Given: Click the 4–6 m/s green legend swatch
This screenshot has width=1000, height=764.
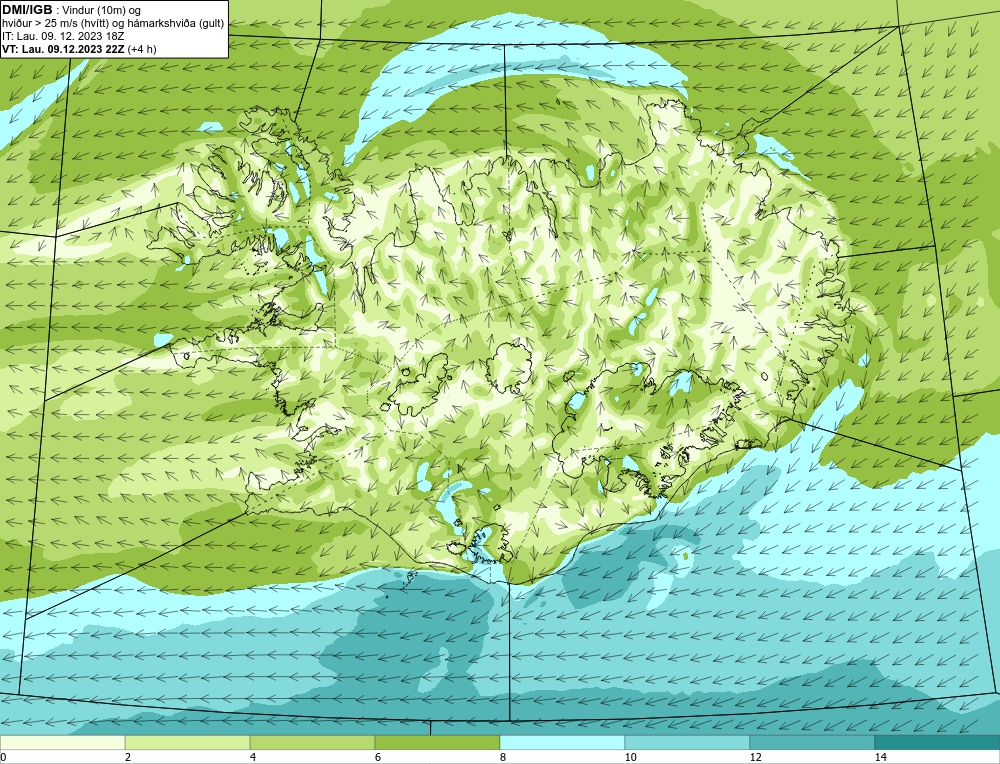Looking at the screenshot, I should 312,742.
